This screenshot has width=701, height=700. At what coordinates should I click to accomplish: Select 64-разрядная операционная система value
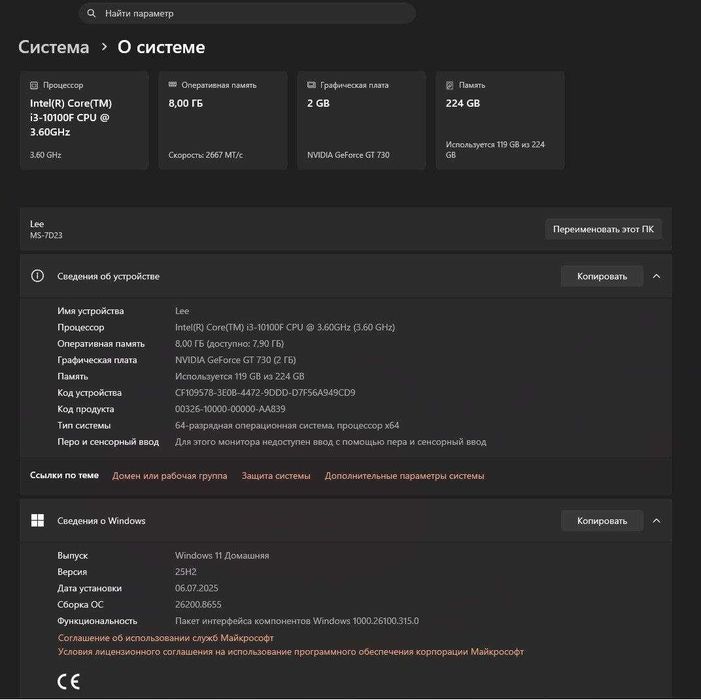(x=287, y=425)
